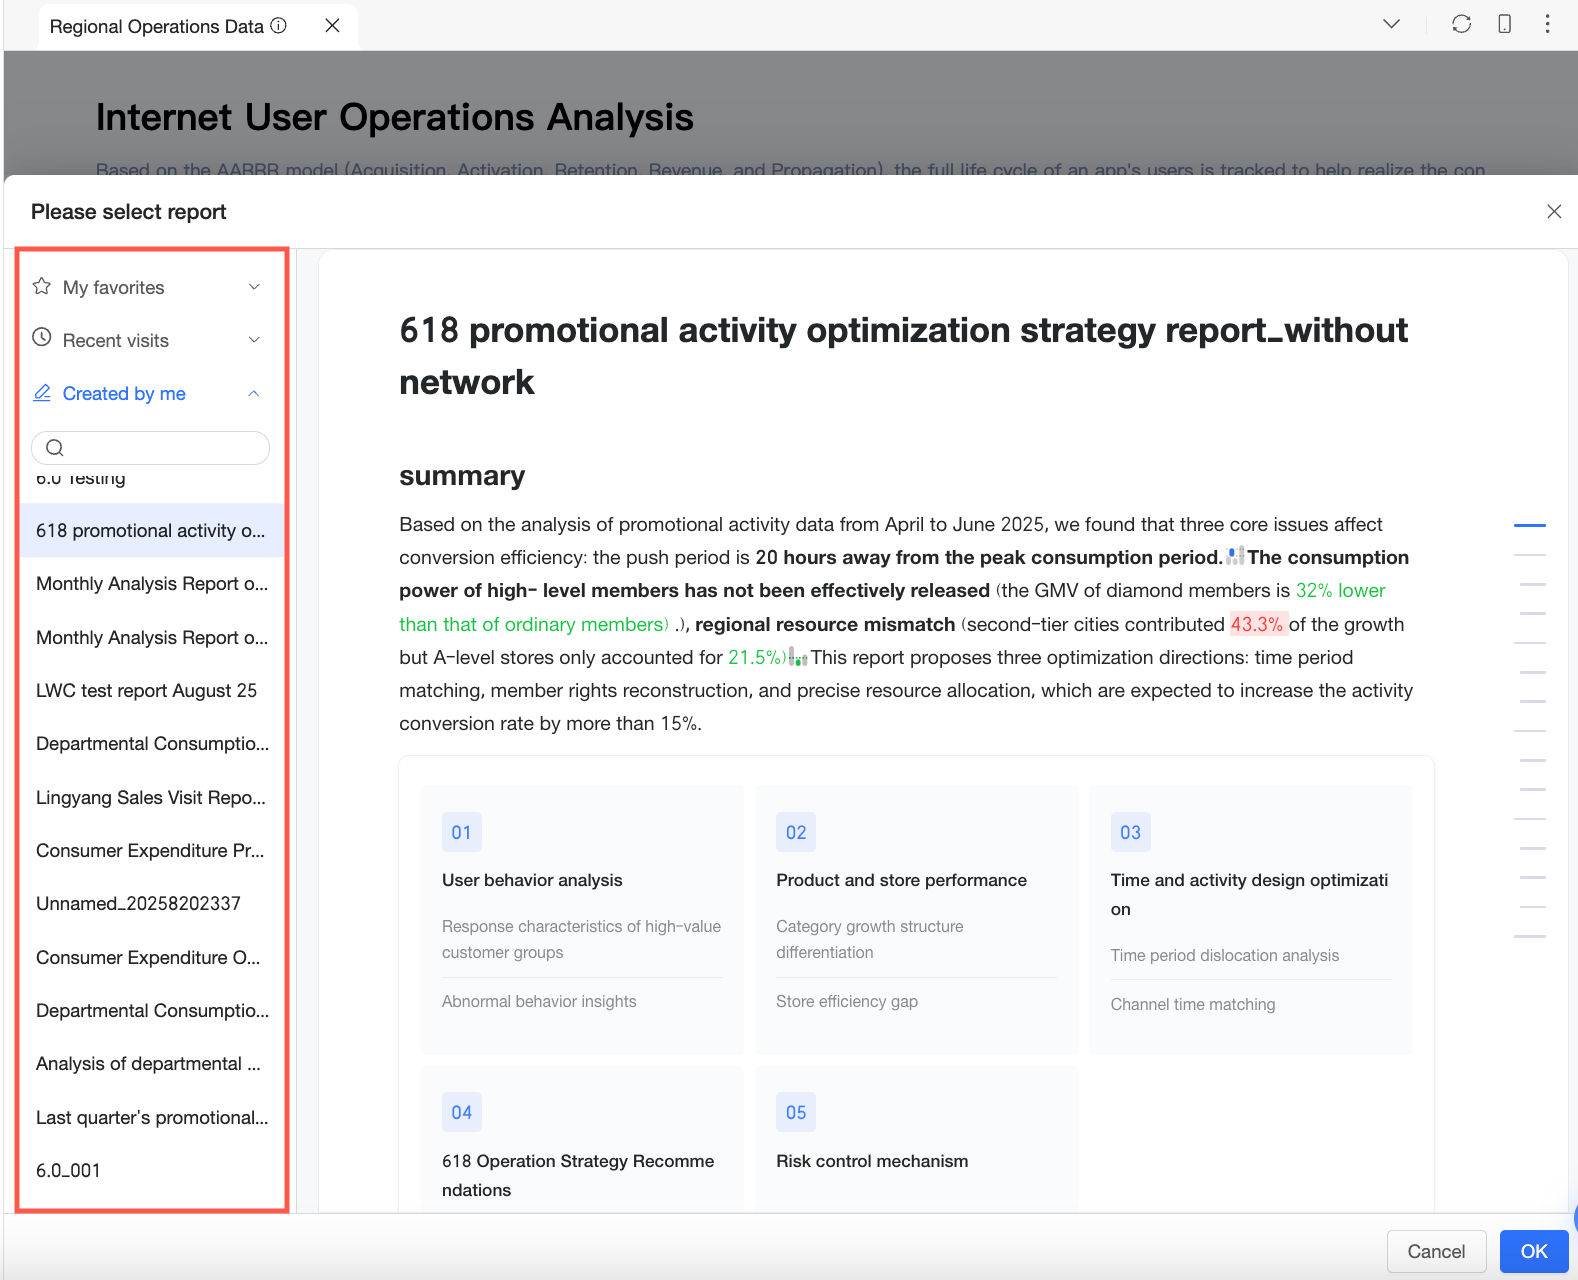This screenshot has height=1280, width=1578.
Task: Open the Recent visits section label
Action: 116,340
